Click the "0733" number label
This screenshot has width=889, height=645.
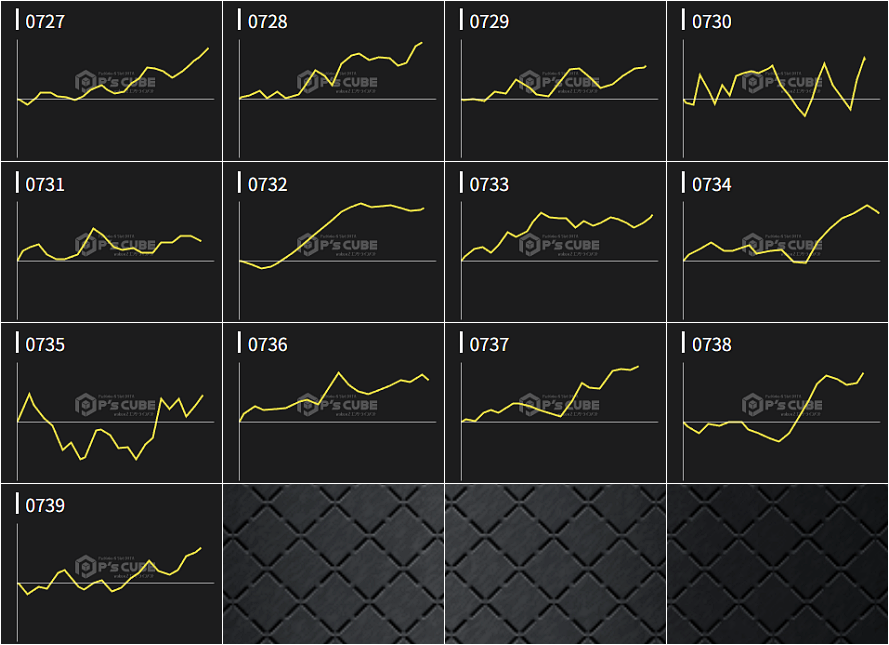pyautogui.click(x=489, y=184)
